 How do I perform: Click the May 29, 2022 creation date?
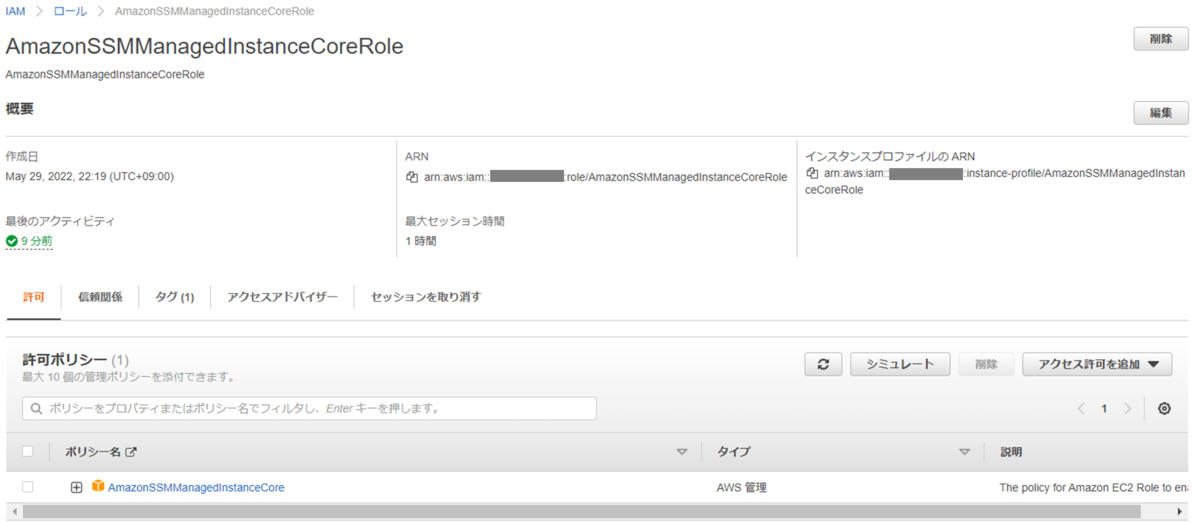[x=89, y=176]
